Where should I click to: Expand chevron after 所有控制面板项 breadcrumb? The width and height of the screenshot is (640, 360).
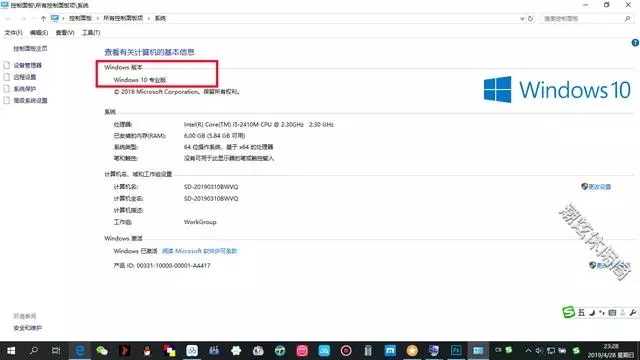coord(149,18)
